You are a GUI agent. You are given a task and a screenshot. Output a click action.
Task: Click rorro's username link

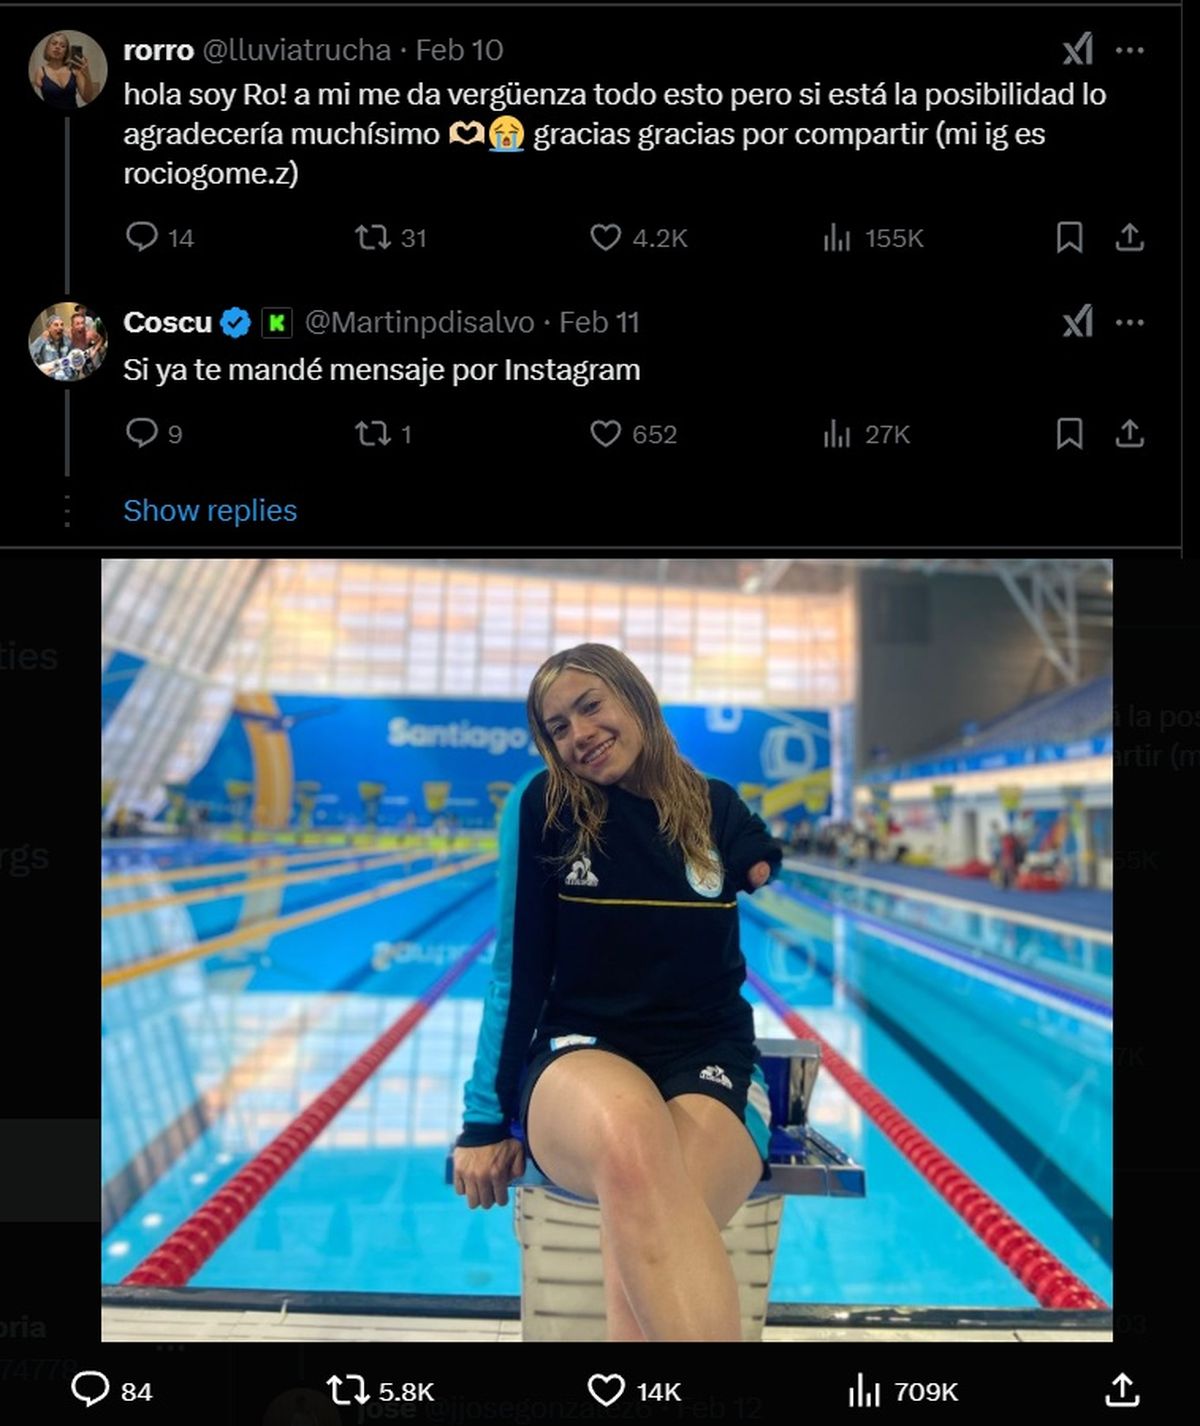[158, 50]
